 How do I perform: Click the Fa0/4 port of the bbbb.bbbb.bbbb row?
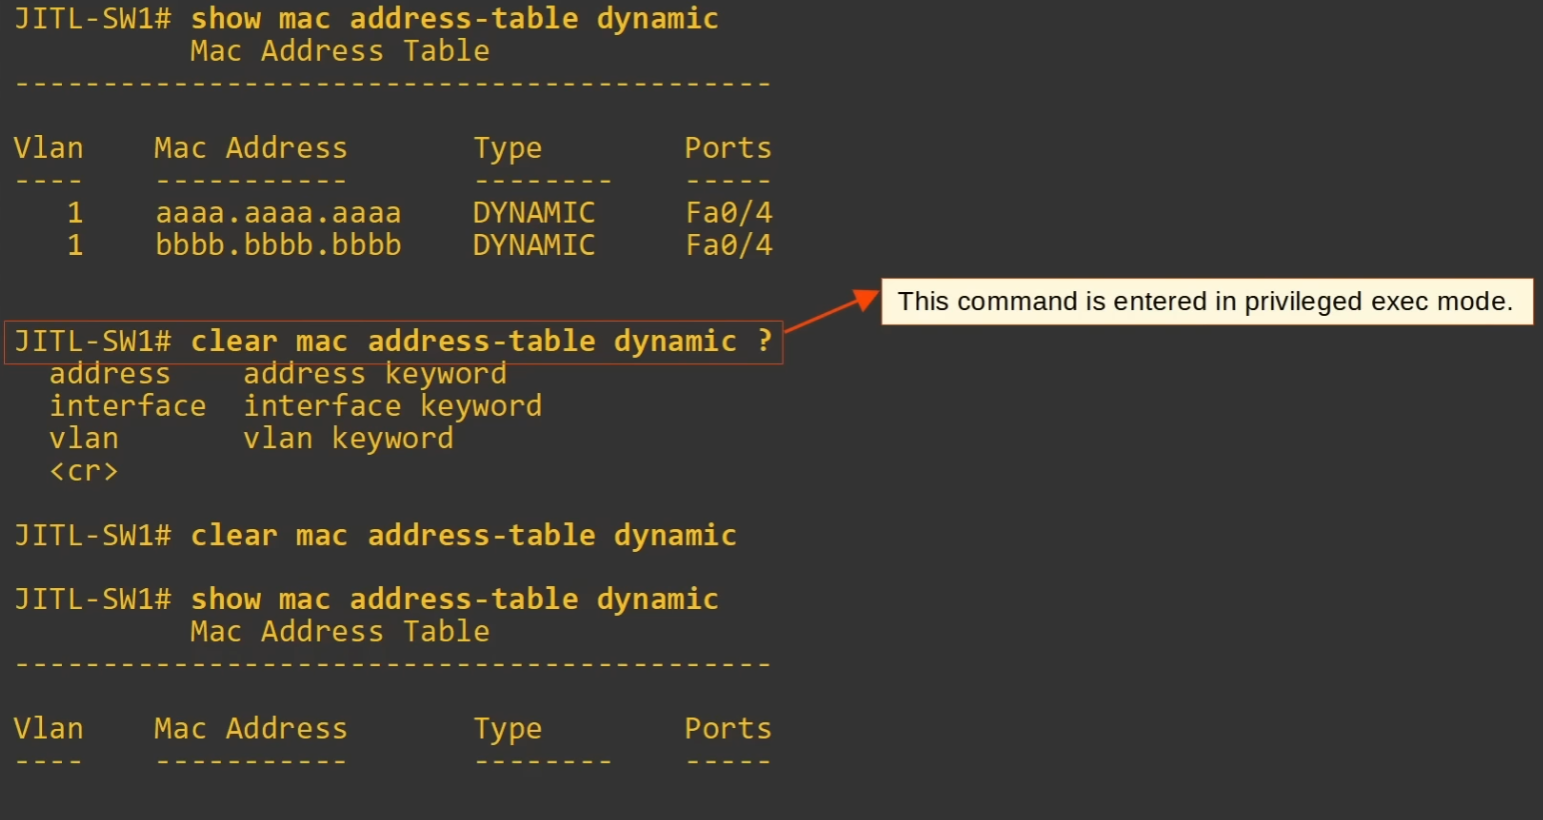coord(729,245)
